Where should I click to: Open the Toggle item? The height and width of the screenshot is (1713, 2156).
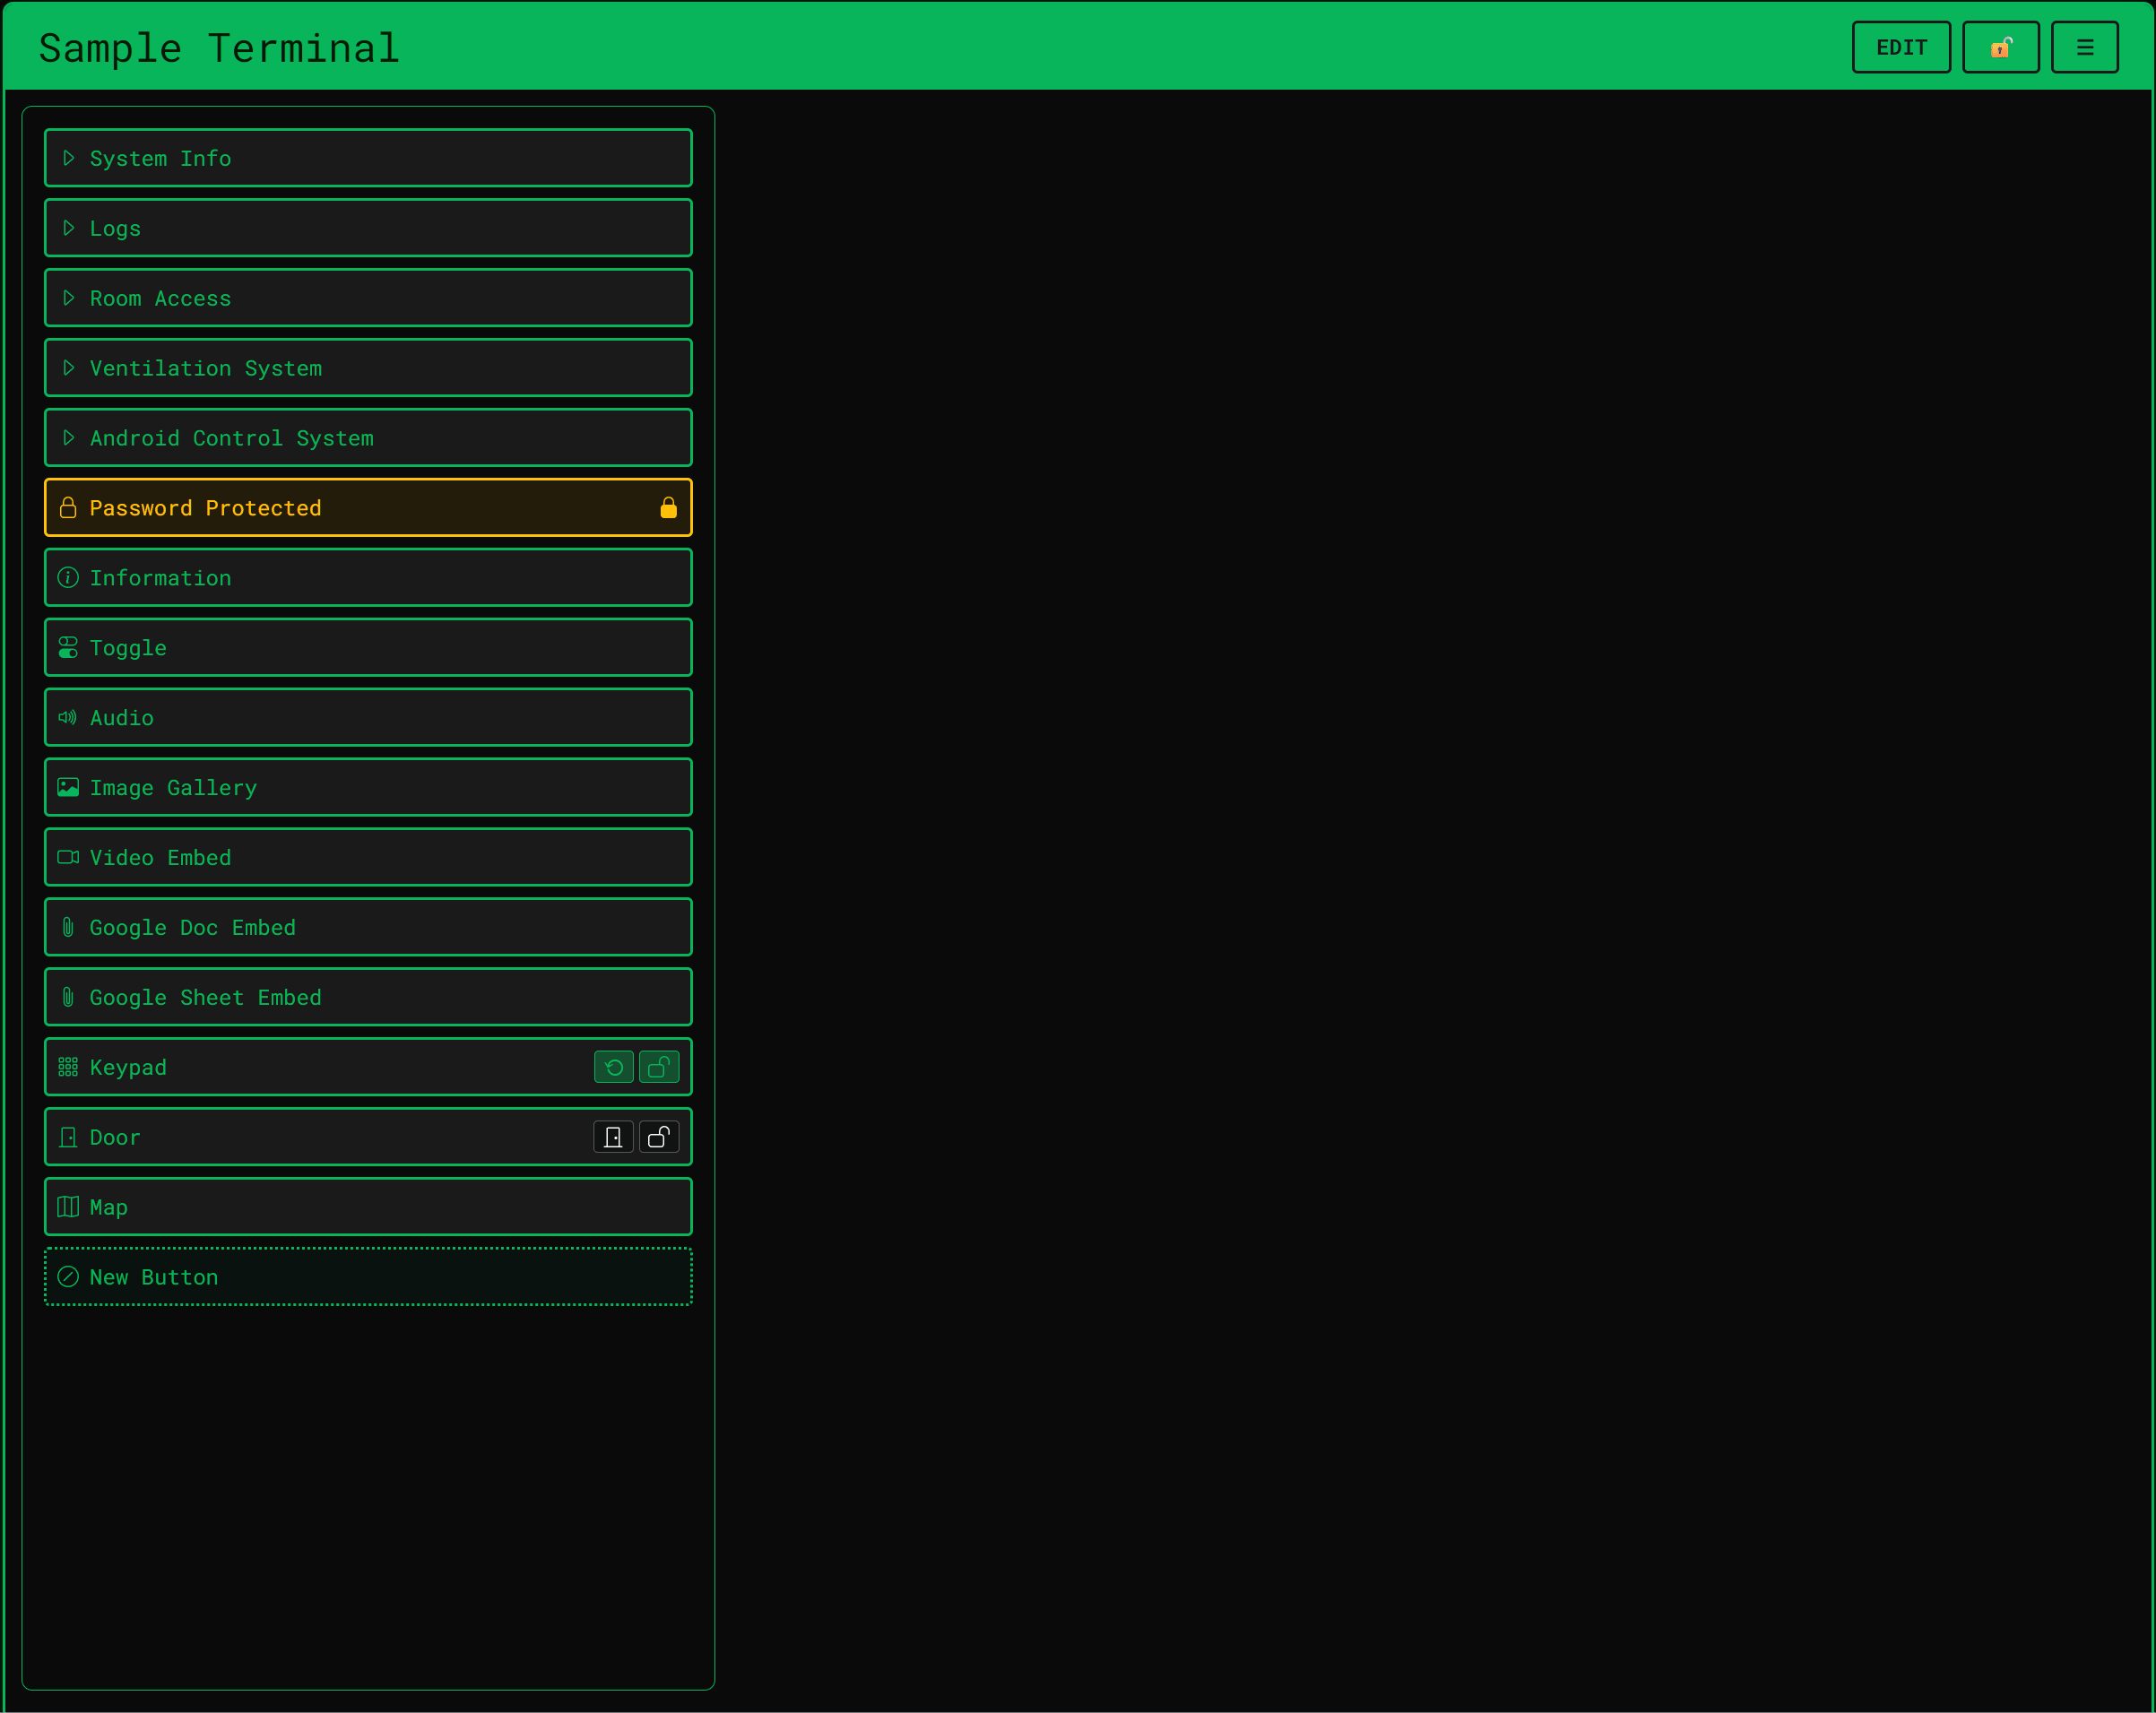367,647
